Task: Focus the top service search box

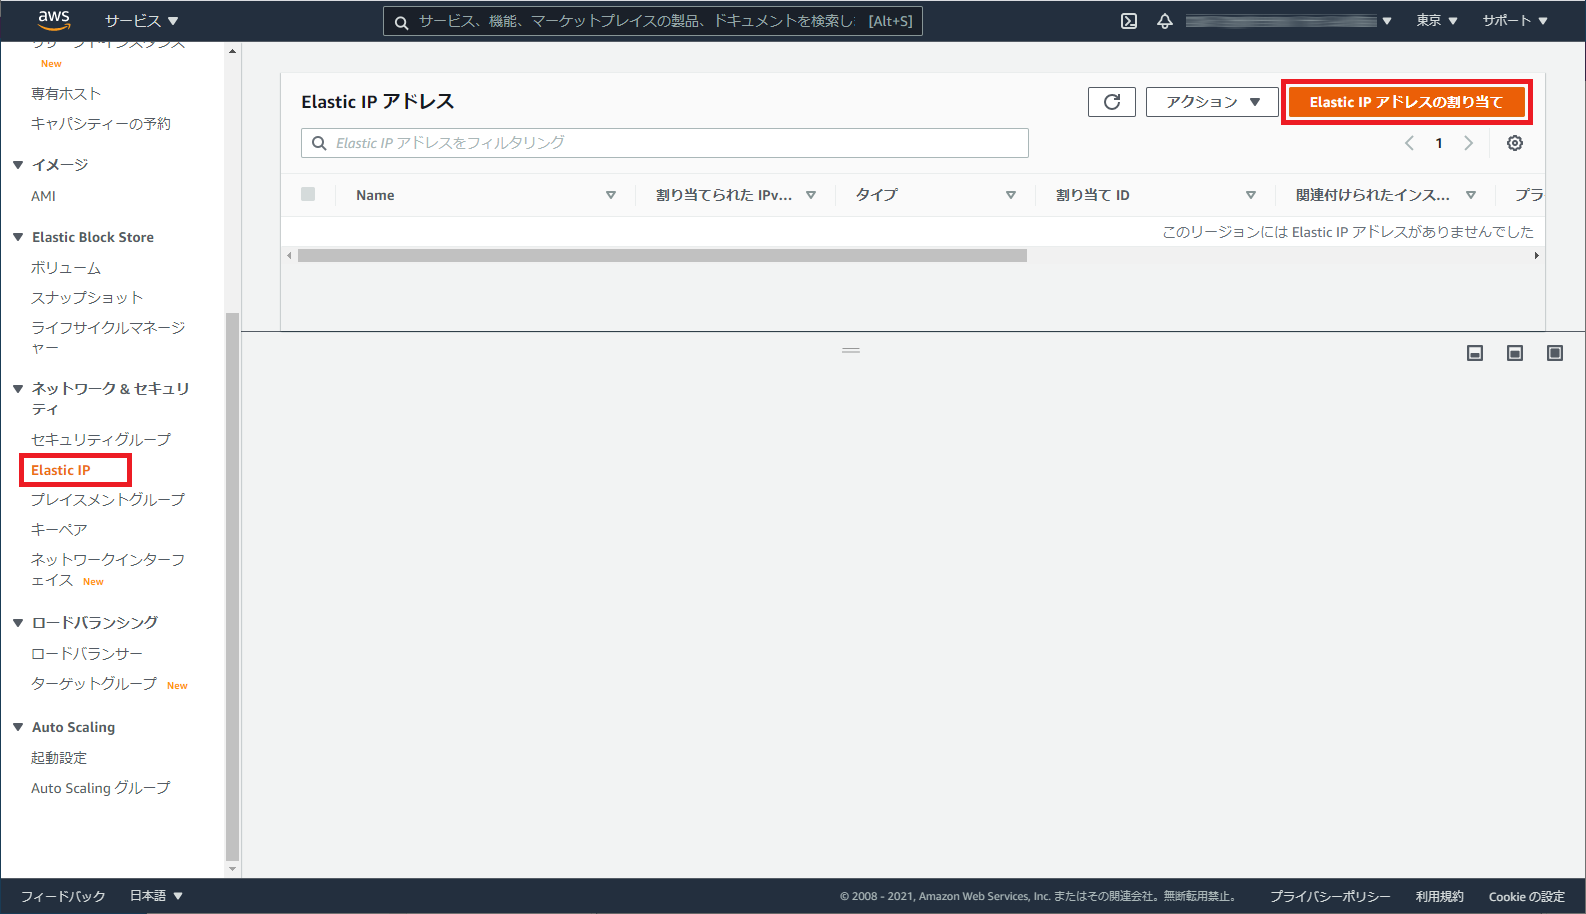Action: click(653, 21)
